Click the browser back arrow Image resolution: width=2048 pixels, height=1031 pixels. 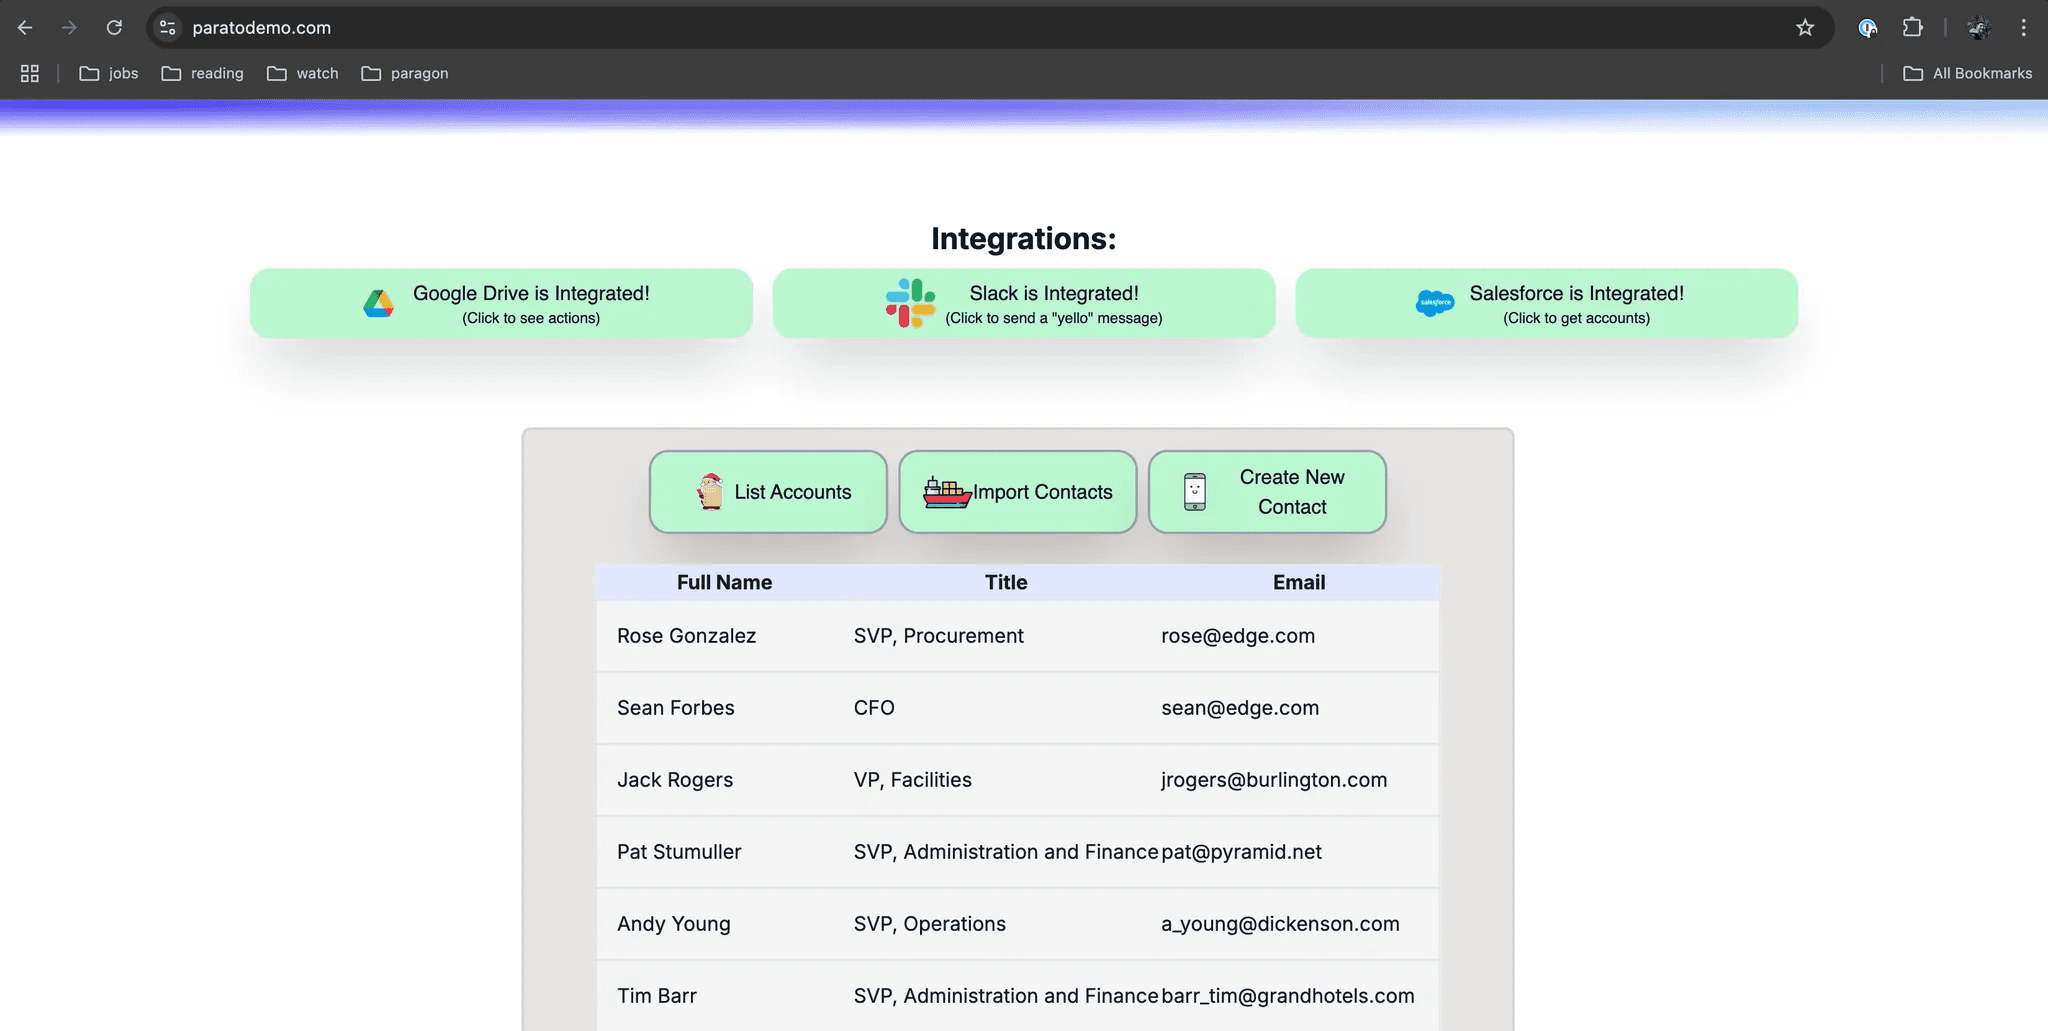(25, 28)
